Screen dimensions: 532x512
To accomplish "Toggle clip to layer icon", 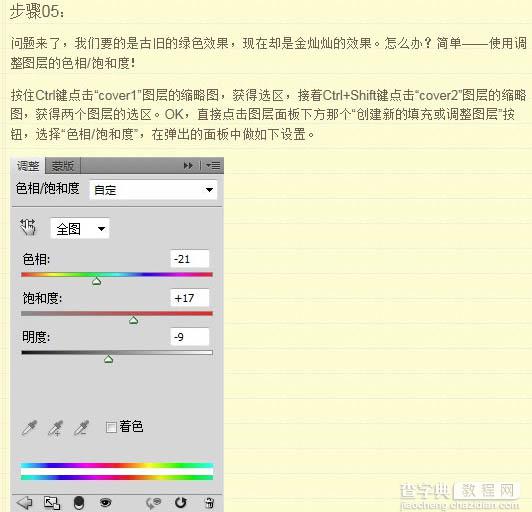I will coord(79,502).
